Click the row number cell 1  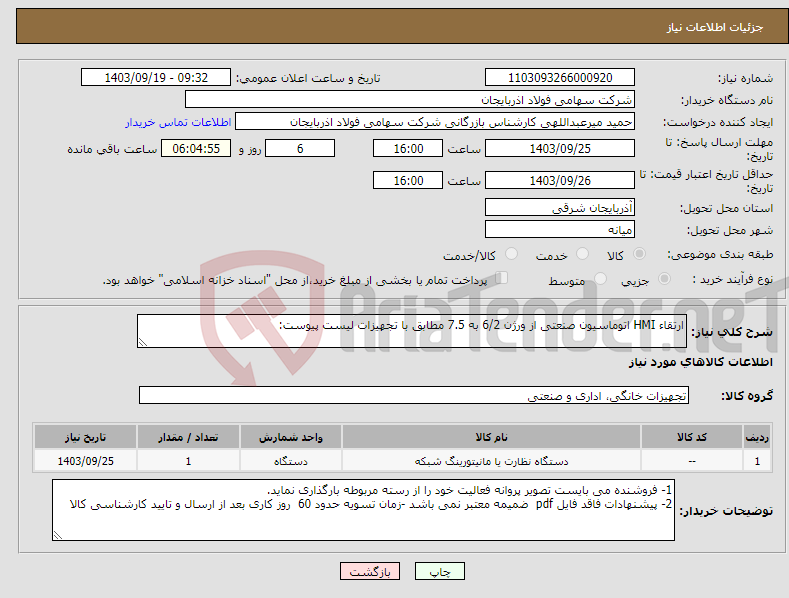coord(757,461)
